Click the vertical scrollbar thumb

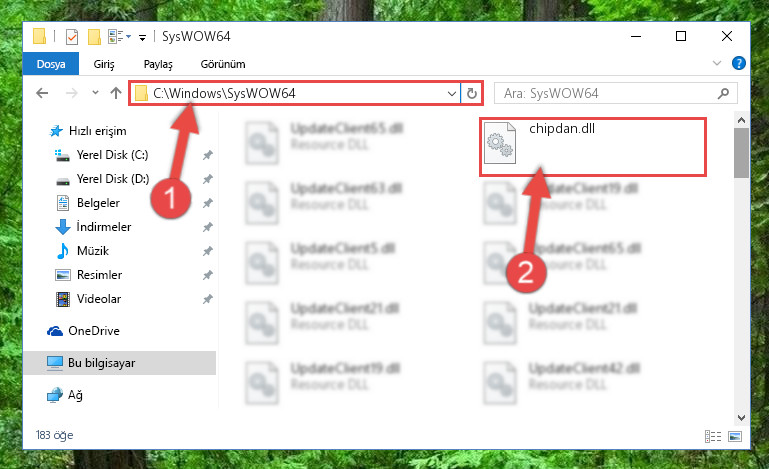pyautogui.click(x=741, y=153)
